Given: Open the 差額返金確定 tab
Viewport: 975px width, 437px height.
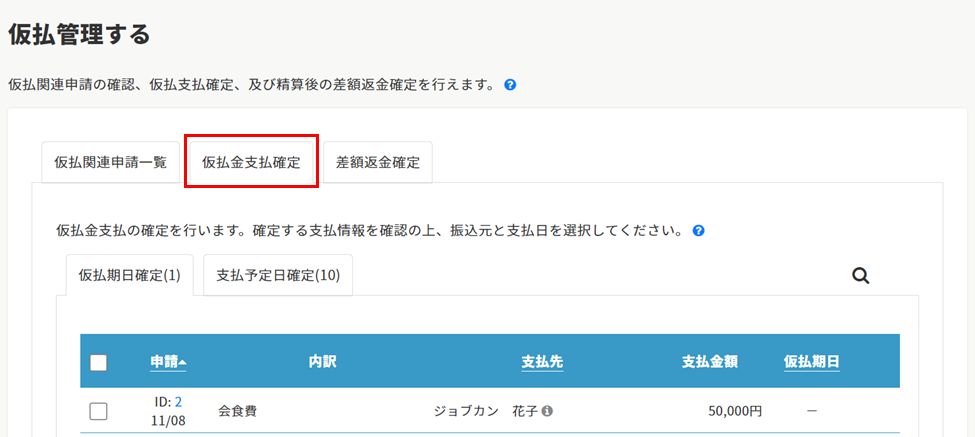Looking at the screenshot, I should point(377,163).
